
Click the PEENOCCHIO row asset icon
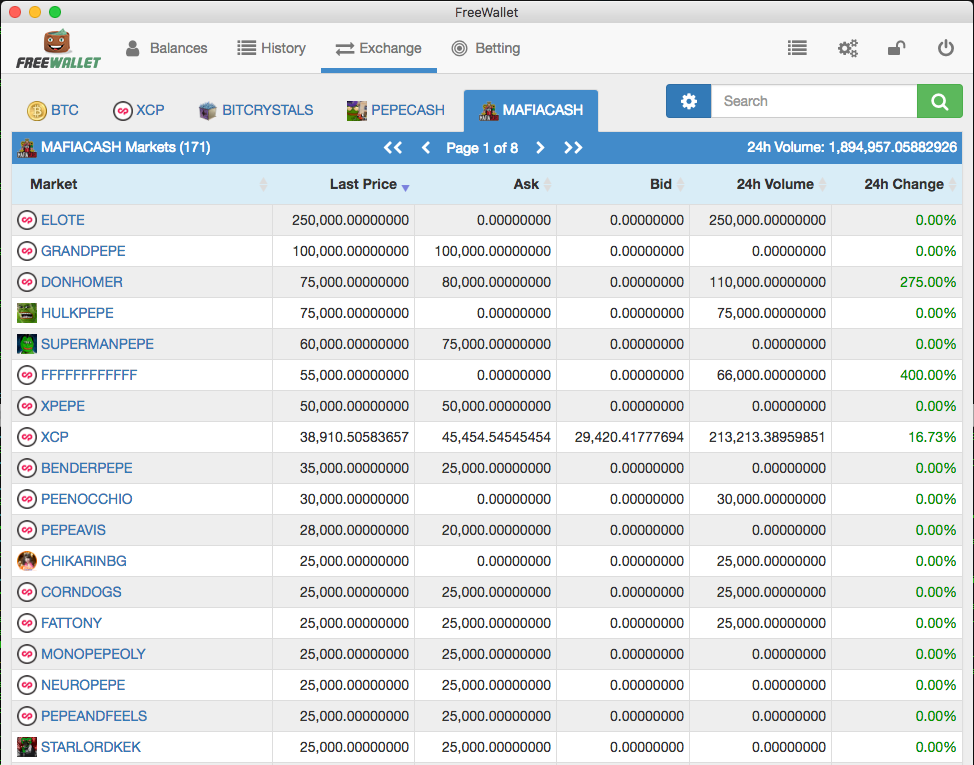(27, 499)
